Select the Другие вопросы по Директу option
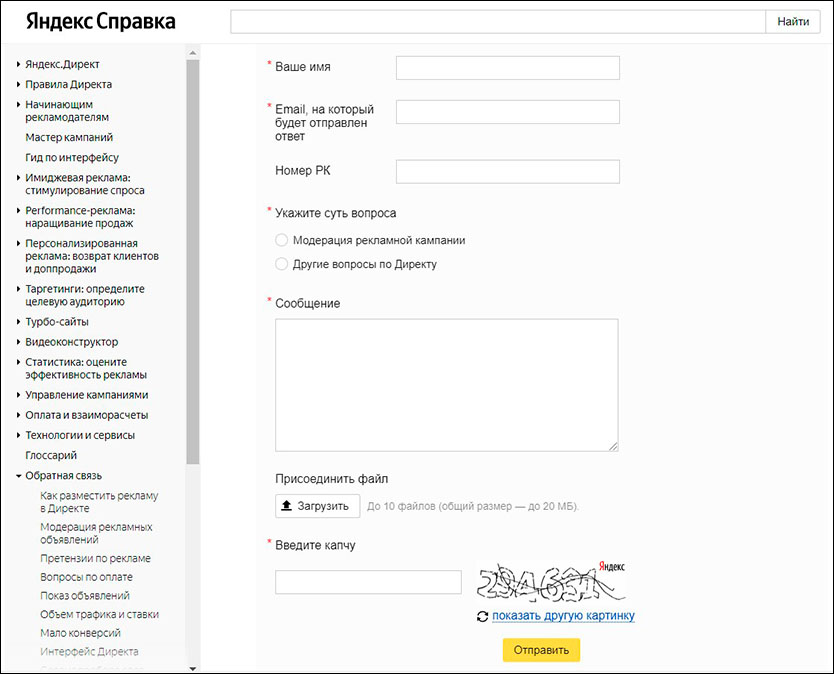Image resolution: width=834 pixels, height=674 pixels. 281,264
